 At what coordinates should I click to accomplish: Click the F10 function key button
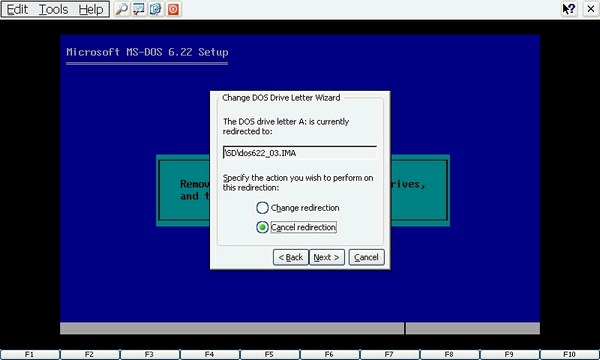pyautogui.click(x=570, y=355)
